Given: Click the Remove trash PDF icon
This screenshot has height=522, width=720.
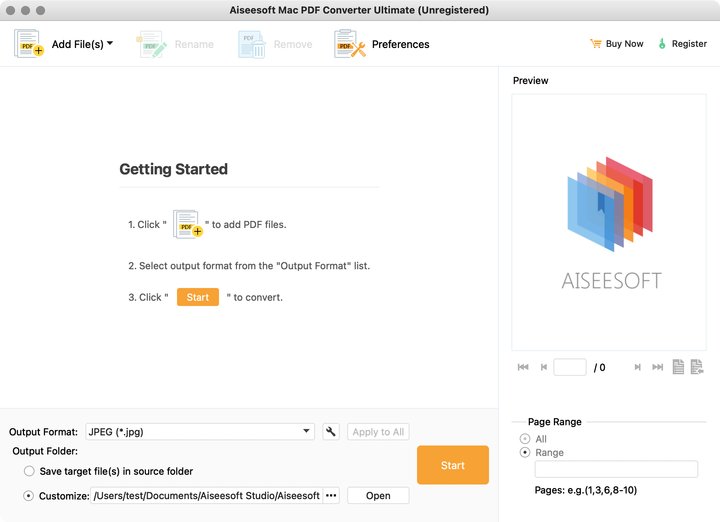Looking at the screenshot, I should pos(252,44).
